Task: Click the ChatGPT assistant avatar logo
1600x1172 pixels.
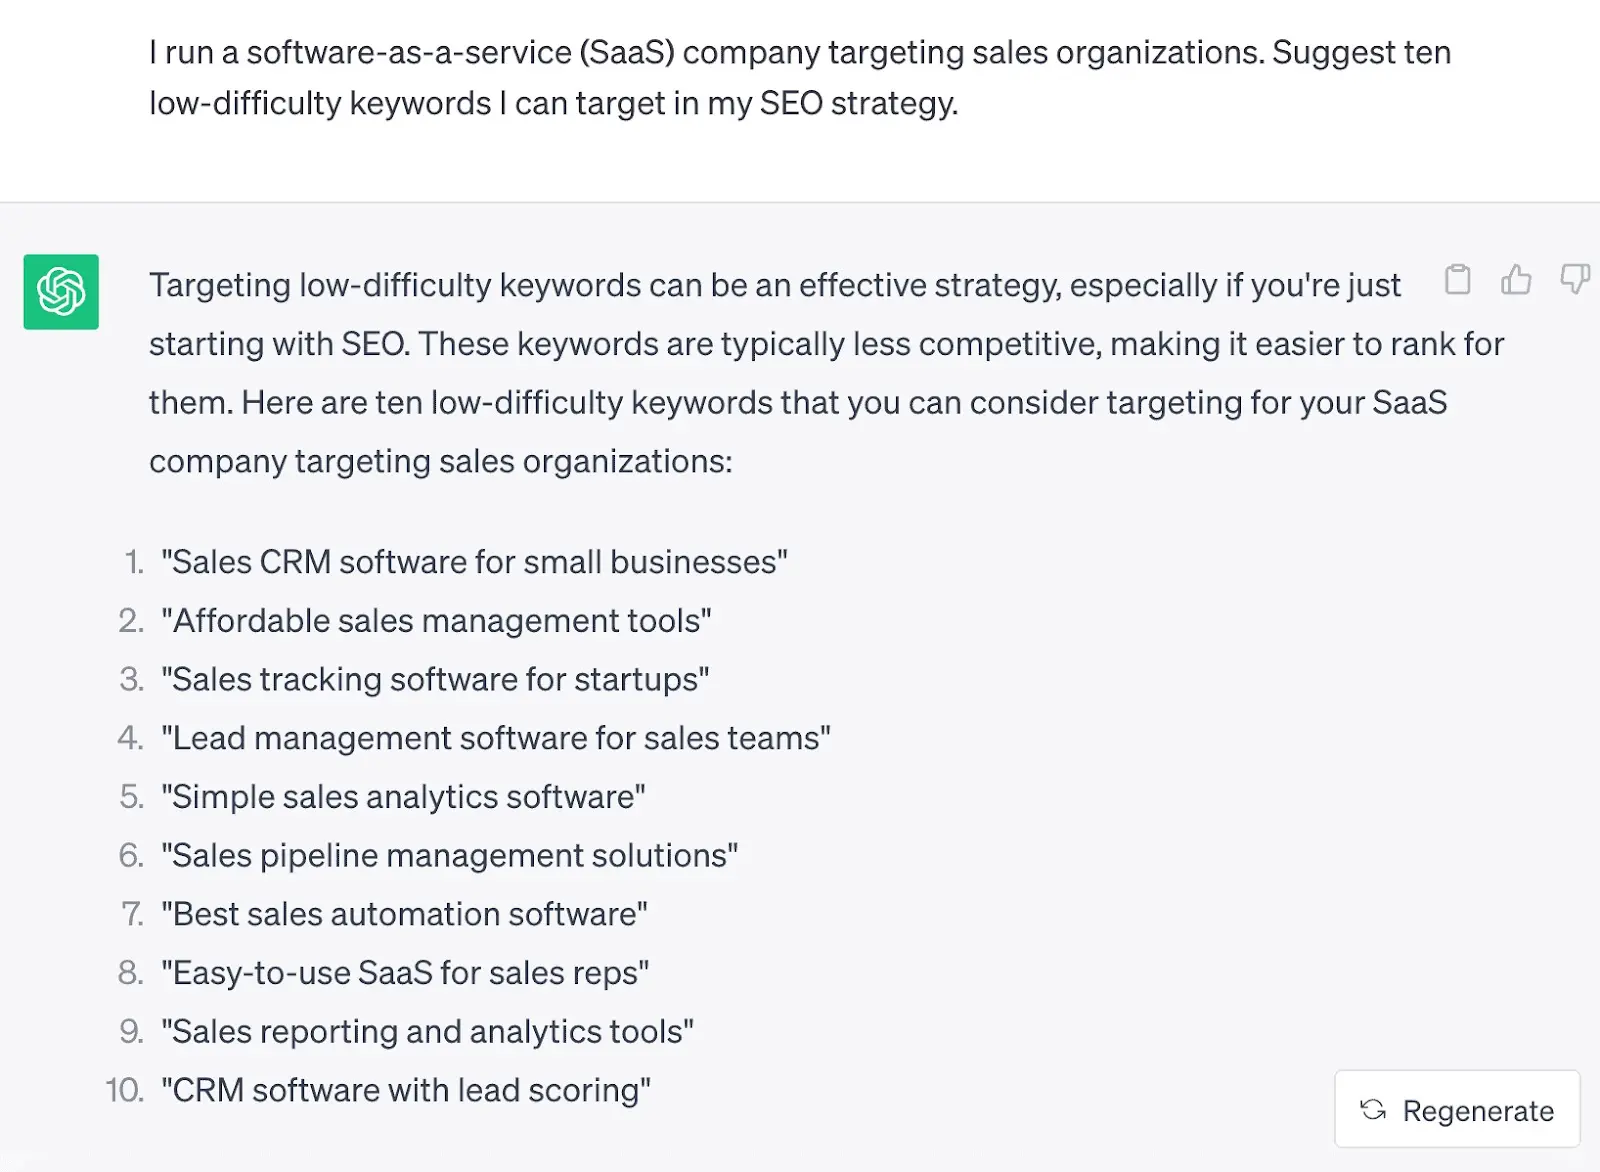Action: [x=60, y=292]
